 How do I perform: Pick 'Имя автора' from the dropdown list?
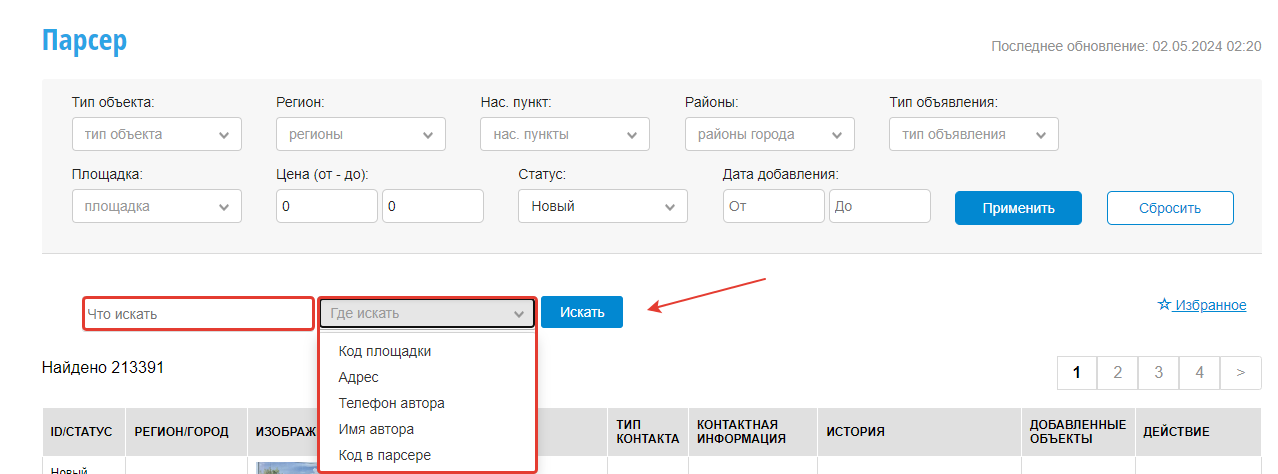coord(376,429)
